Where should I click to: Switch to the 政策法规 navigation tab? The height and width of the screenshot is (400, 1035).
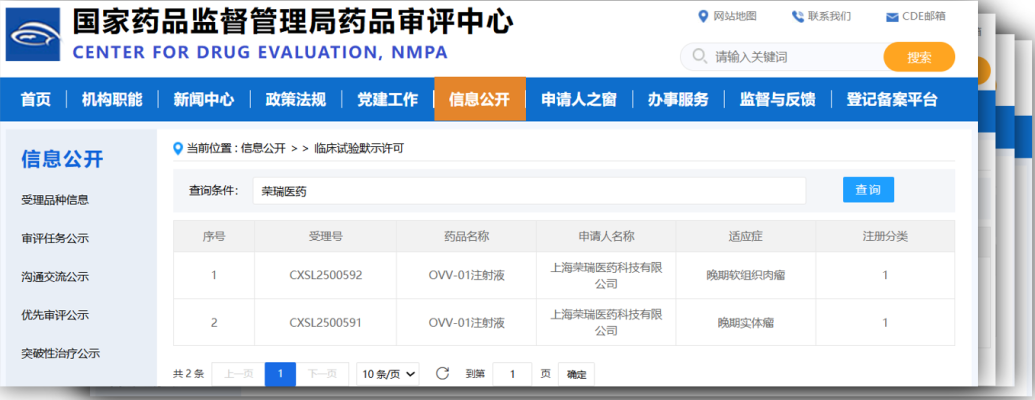[x=295, y=99]
